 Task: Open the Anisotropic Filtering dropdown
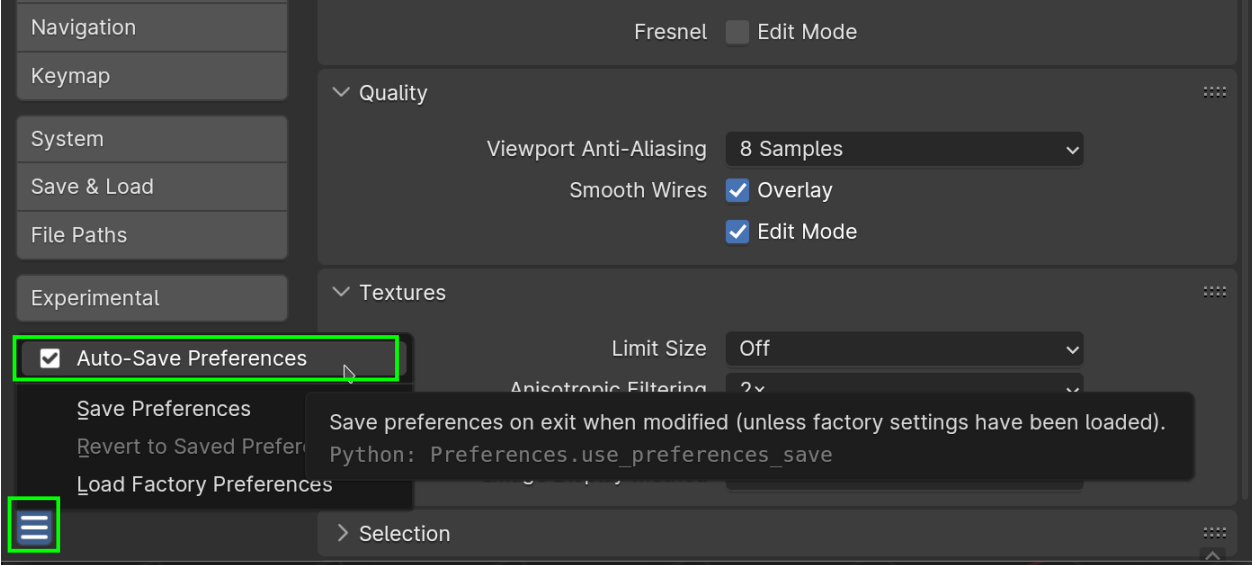coord(904,386)
